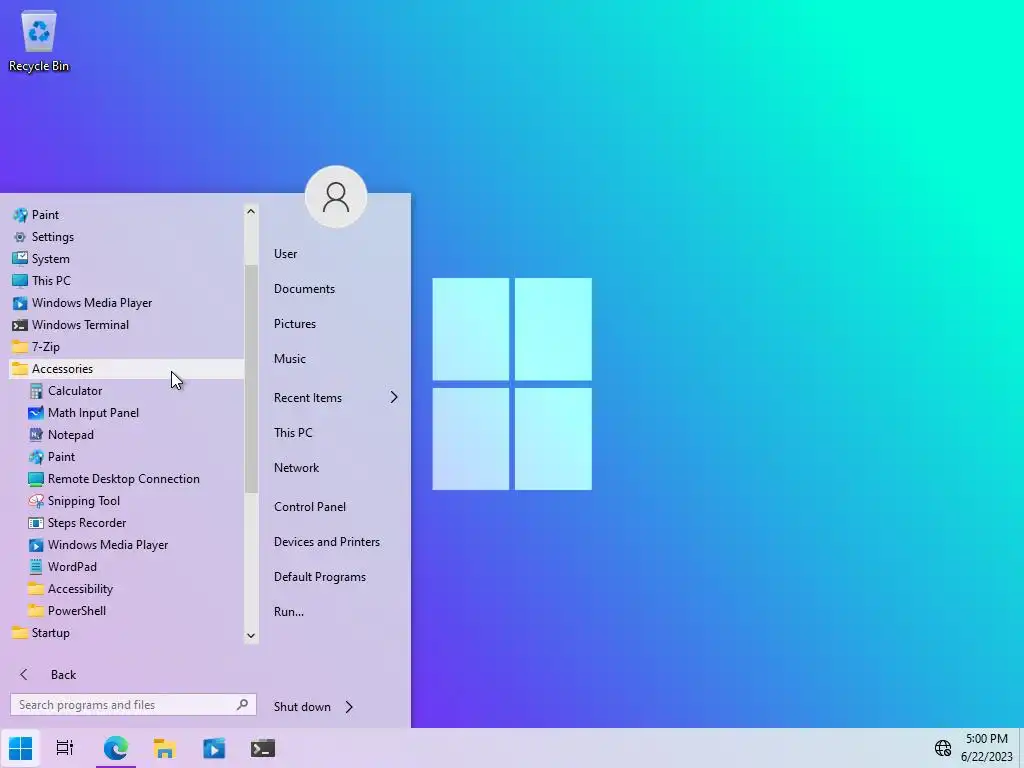Click the Search programs and files box
The image size is (1024, 768).
pos(133,705)
